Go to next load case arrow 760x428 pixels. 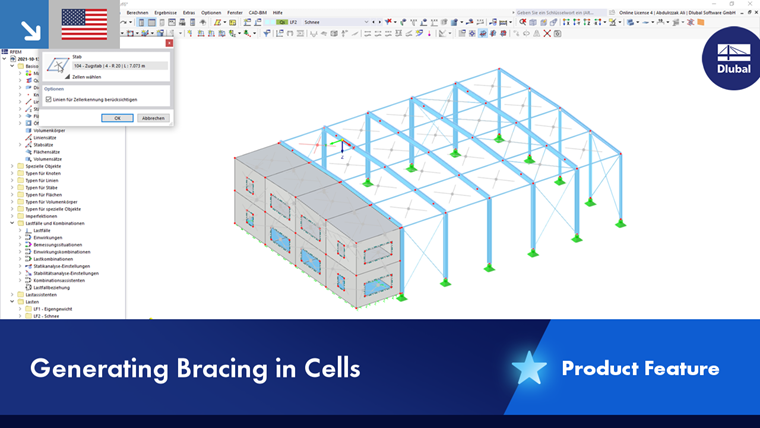click(380, 22)
